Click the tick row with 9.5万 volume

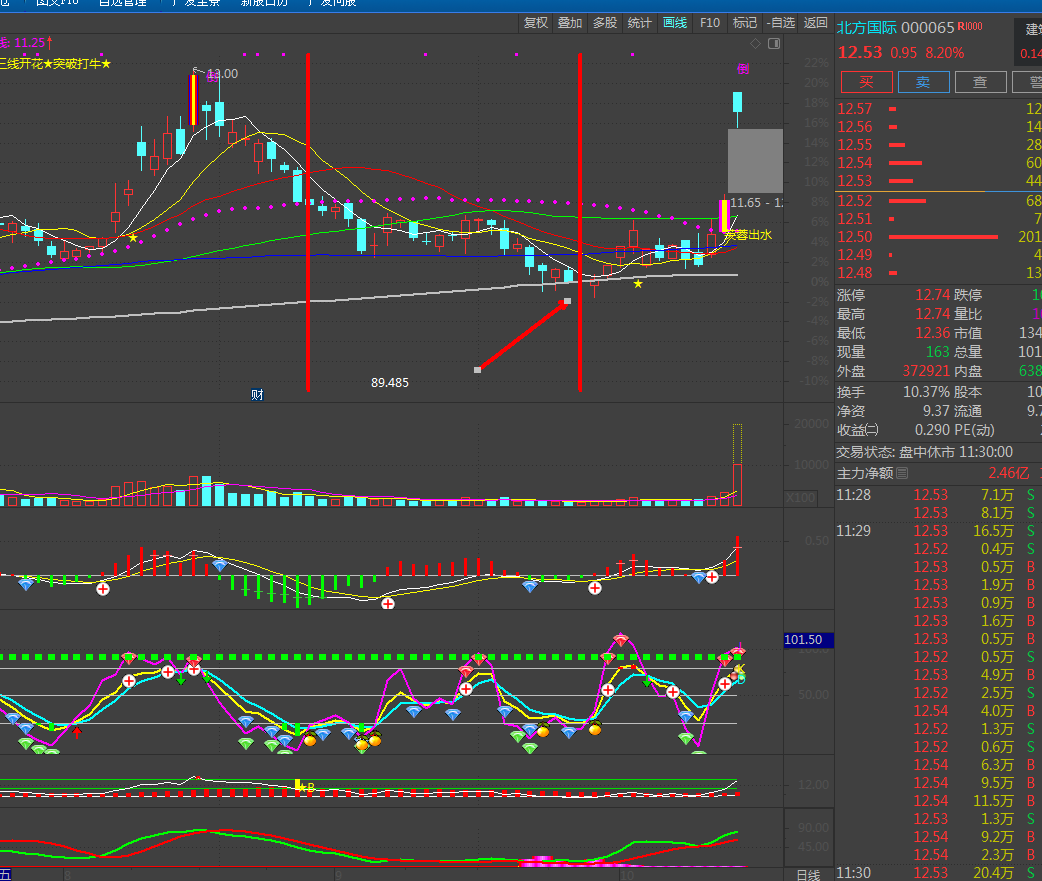point(938,783)
